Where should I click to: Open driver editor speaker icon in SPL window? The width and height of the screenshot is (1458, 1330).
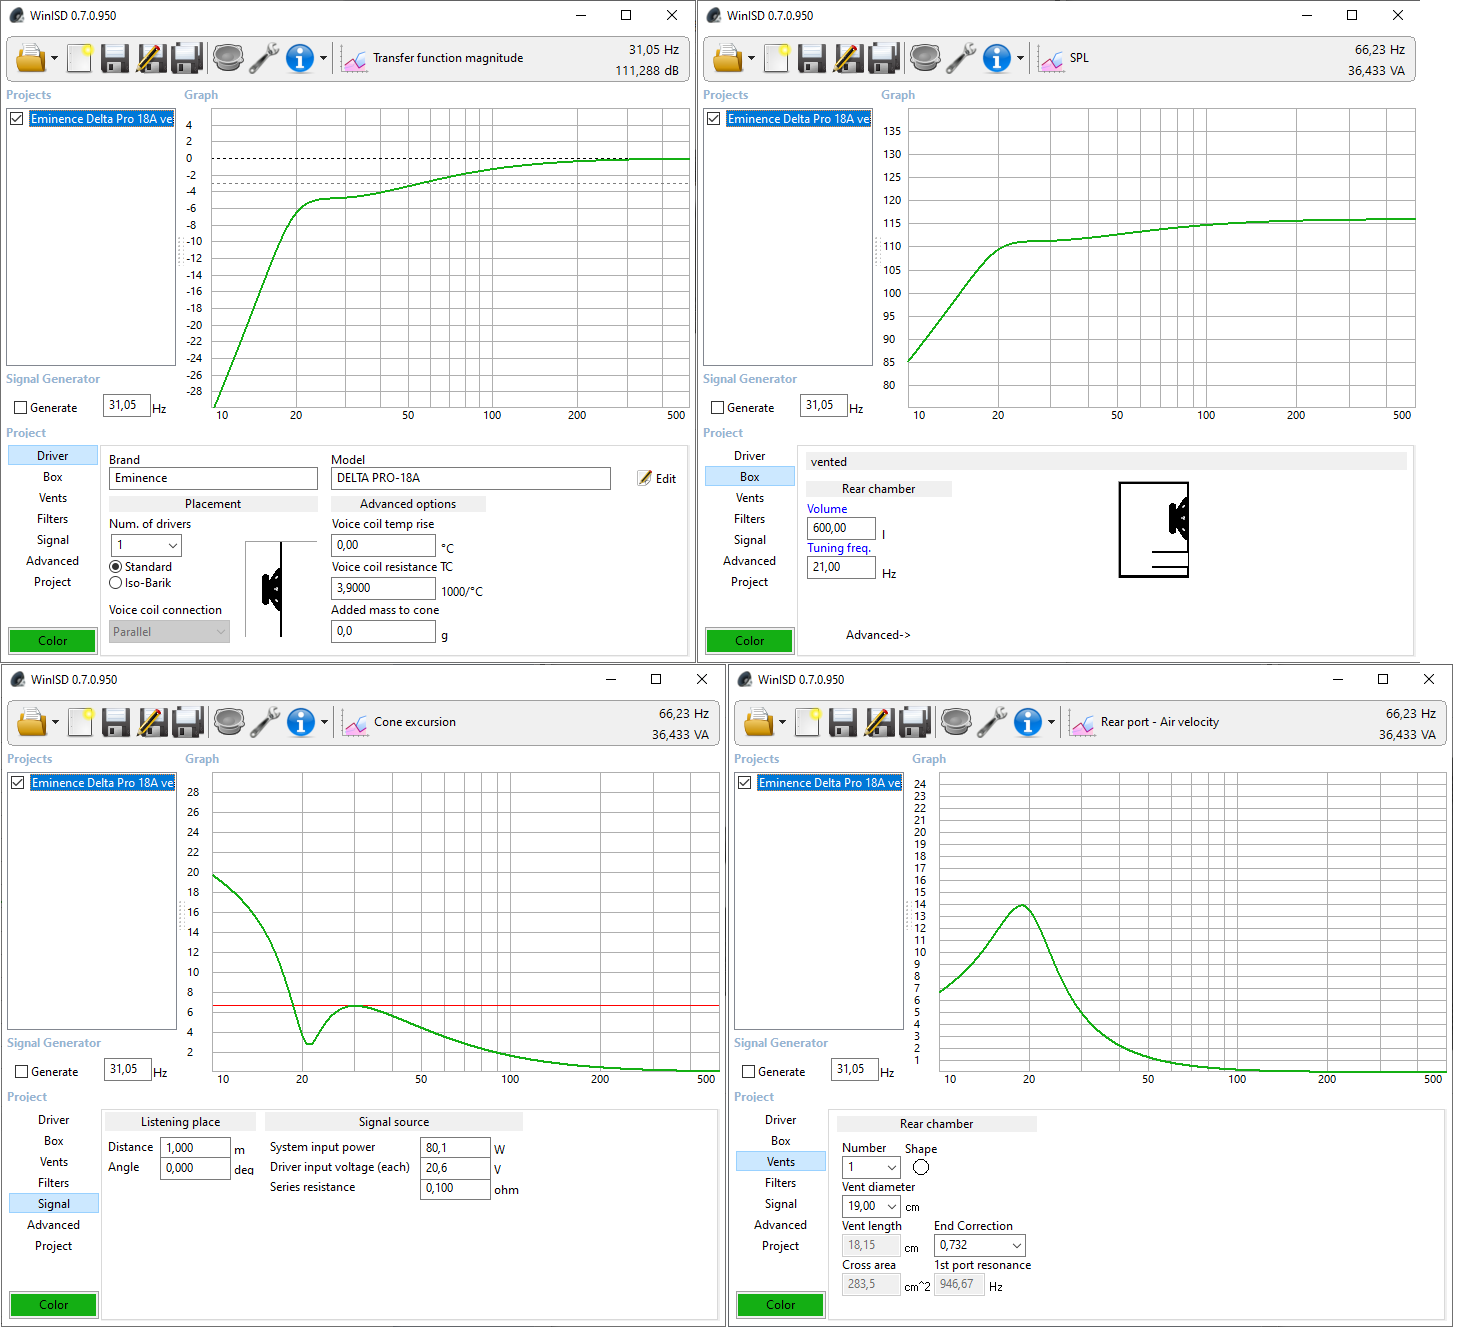(x=925, y=58)
